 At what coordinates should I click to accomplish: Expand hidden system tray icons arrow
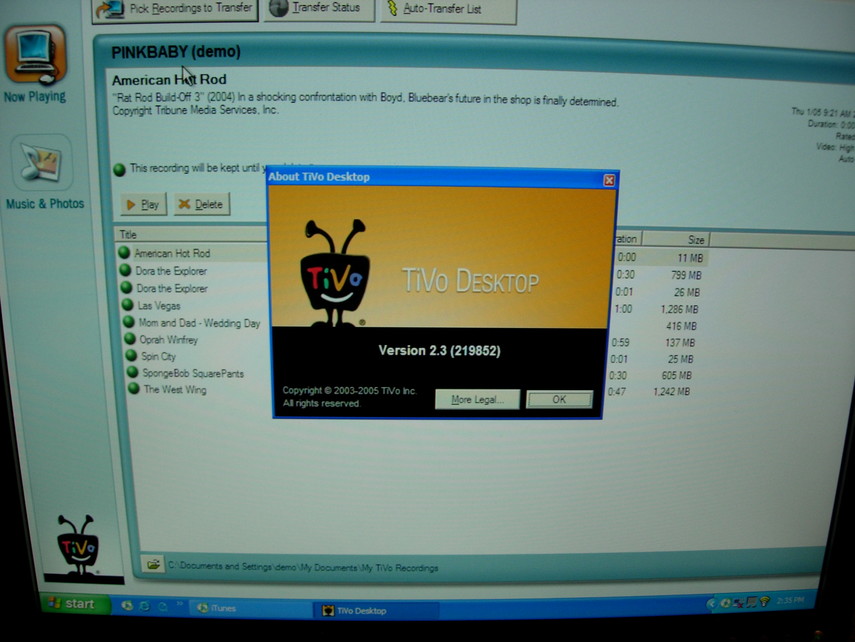711,603
